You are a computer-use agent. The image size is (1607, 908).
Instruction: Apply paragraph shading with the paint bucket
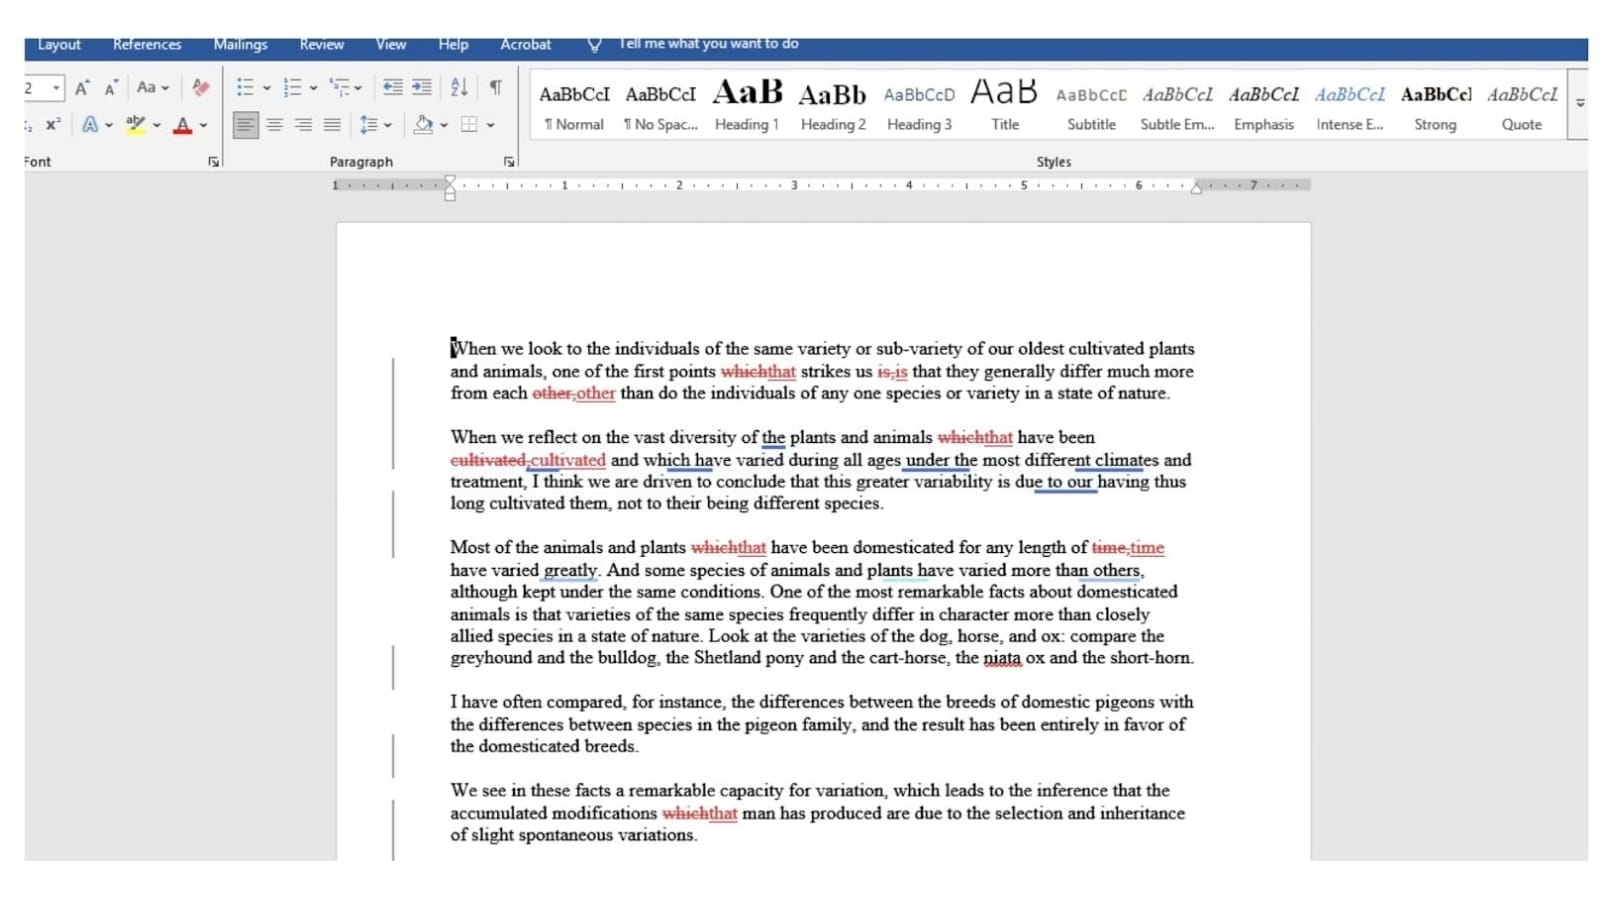pyautogui.click(x=423, y=125)
